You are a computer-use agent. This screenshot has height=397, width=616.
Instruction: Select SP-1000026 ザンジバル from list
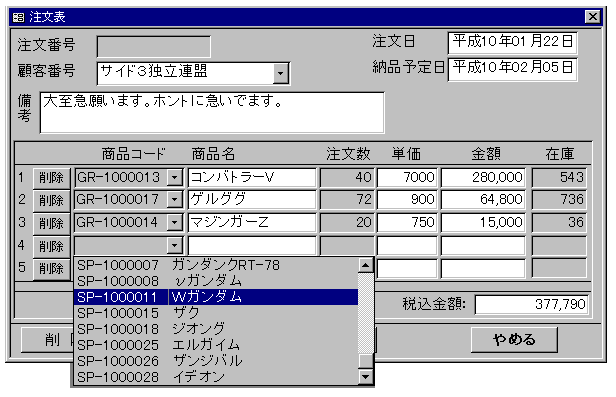216,361
